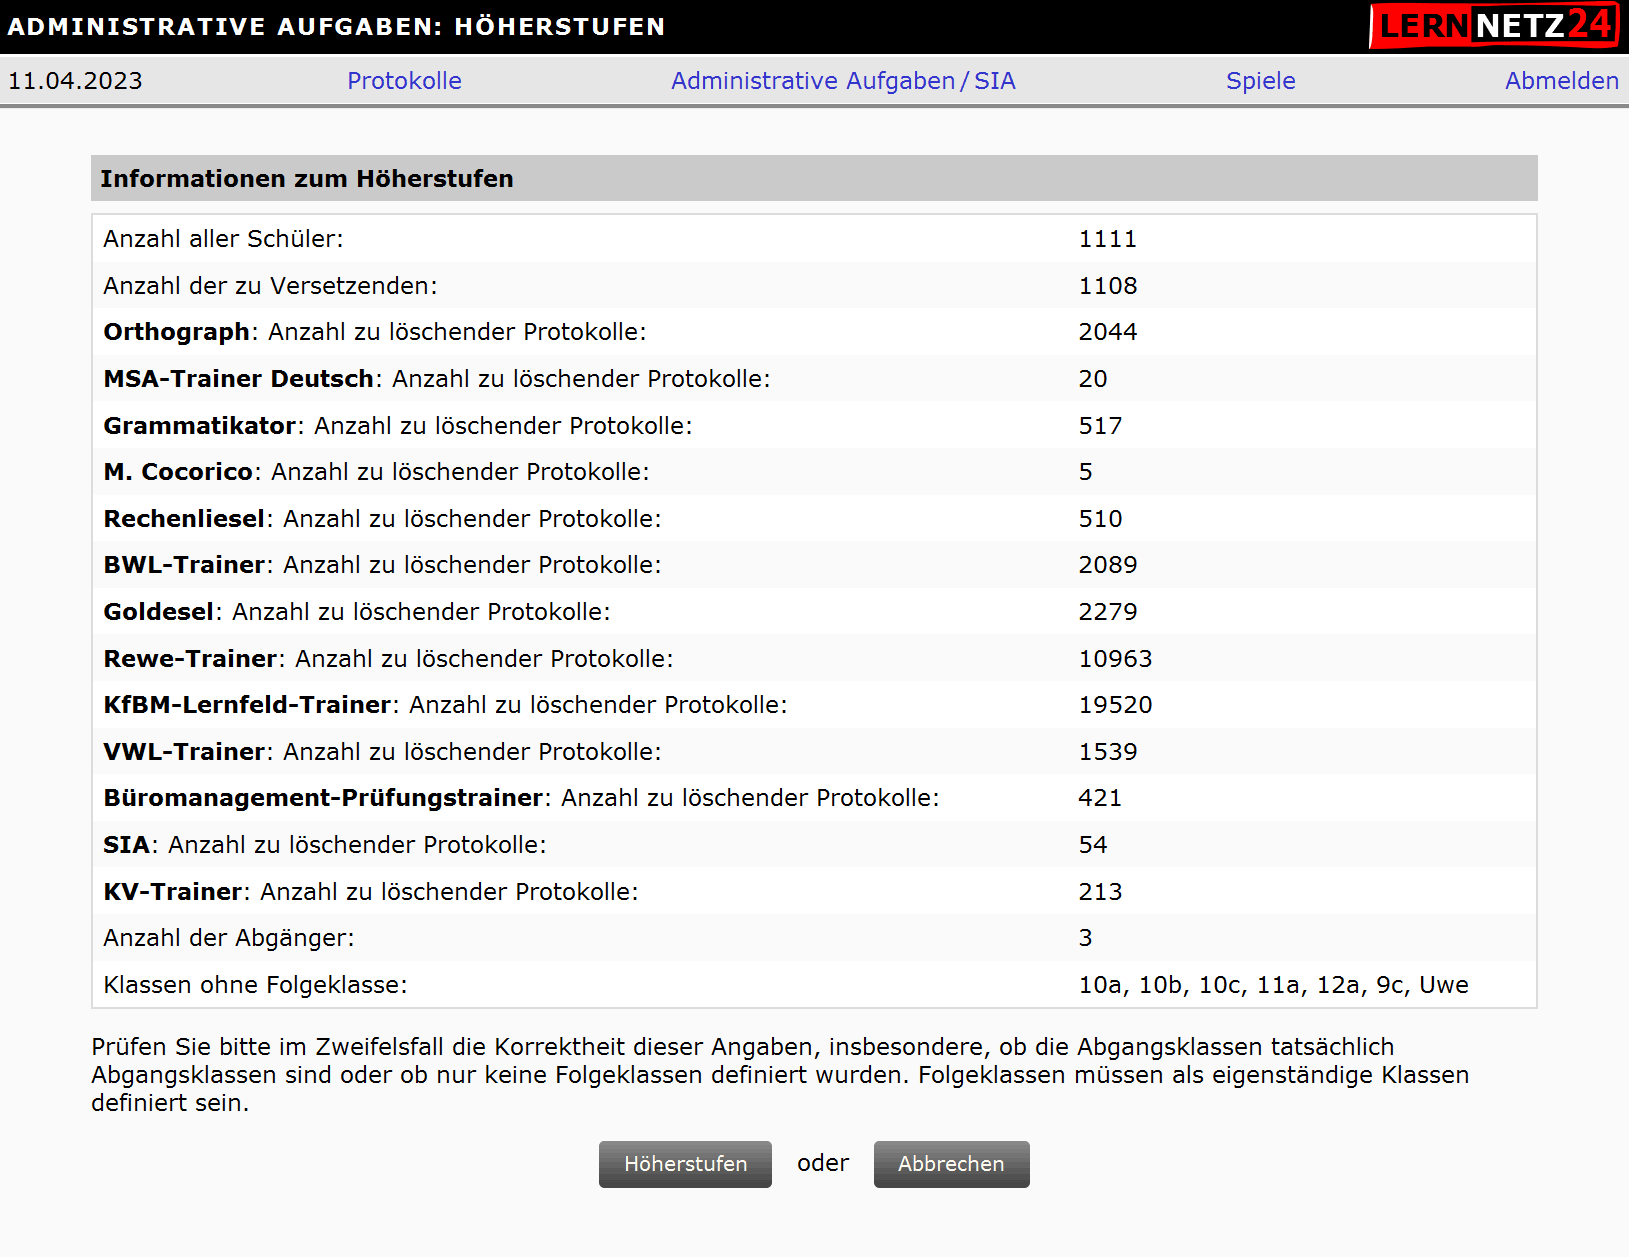
Task: Select the Büromanagement-Prüfungstrainer value 421
Action: (1100, 798)
